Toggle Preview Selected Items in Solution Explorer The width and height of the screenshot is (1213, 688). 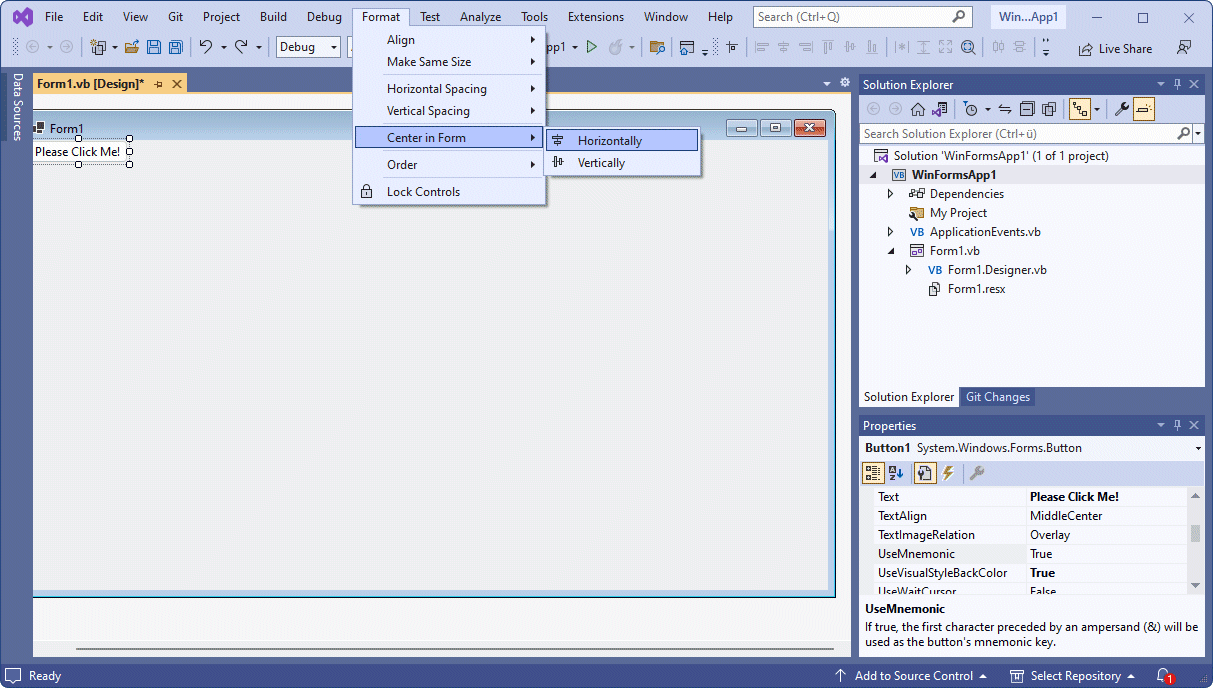click(x=1144, y=109)
